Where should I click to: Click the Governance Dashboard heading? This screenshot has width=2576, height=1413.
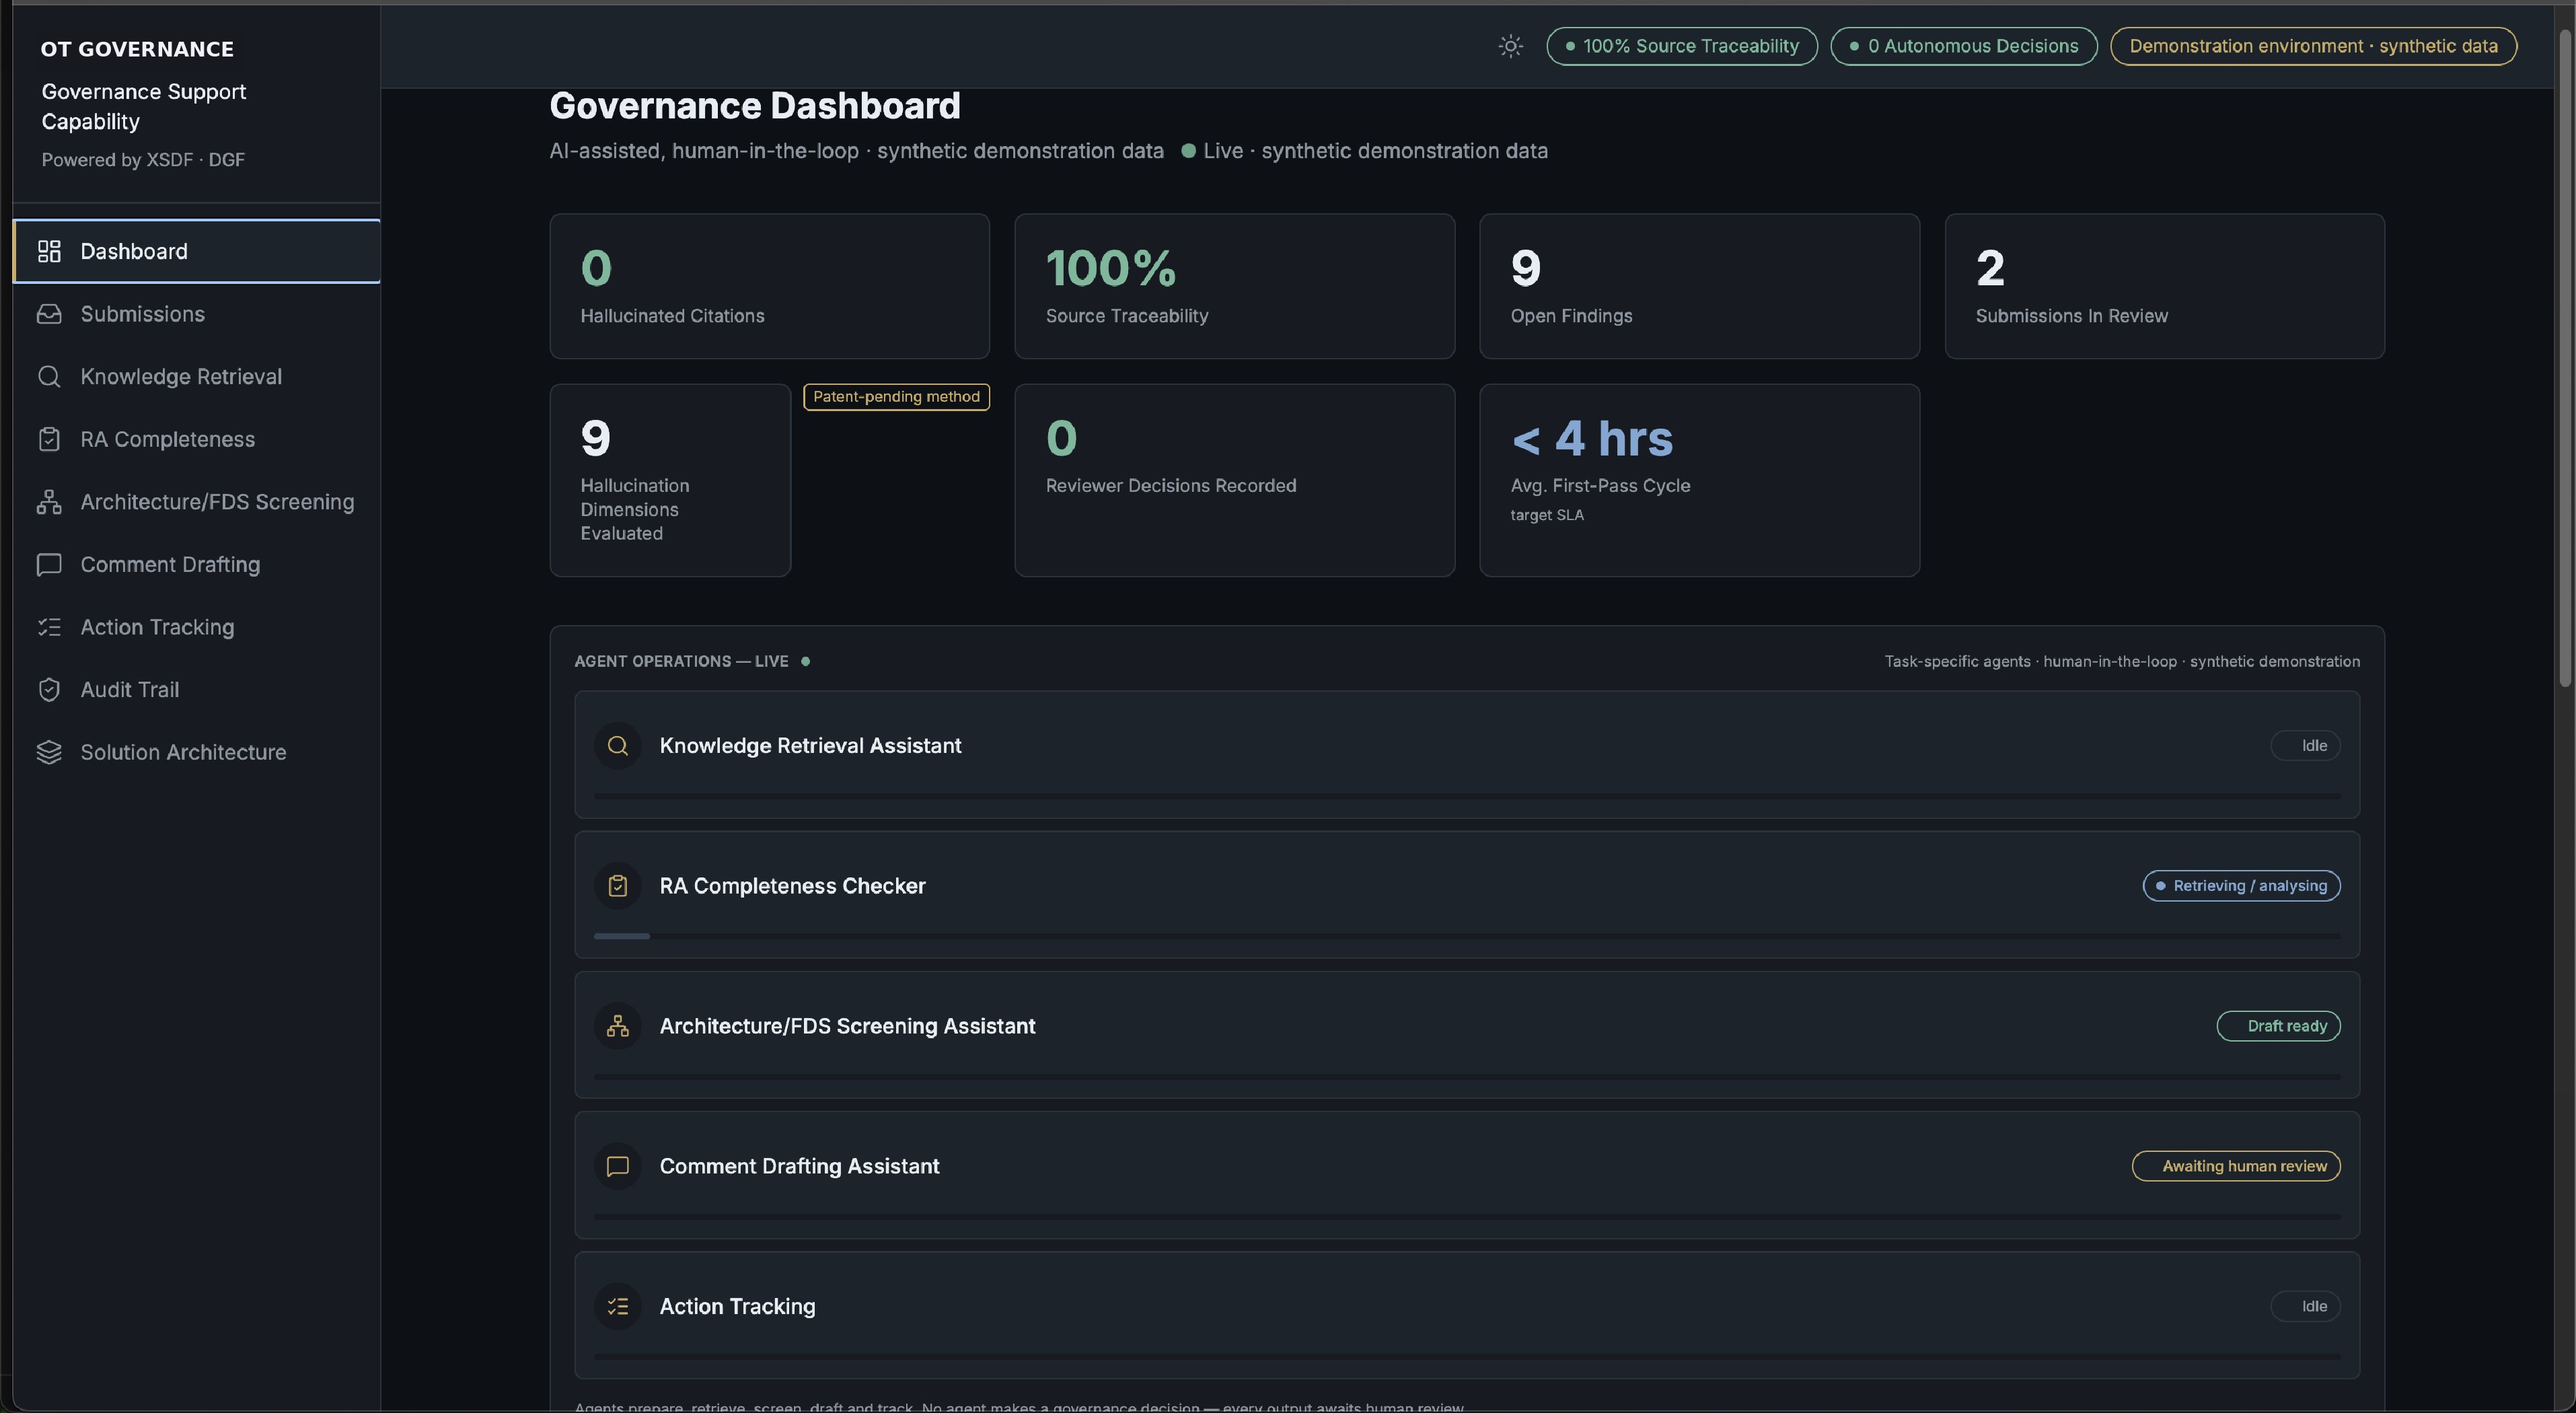(755, 106)
